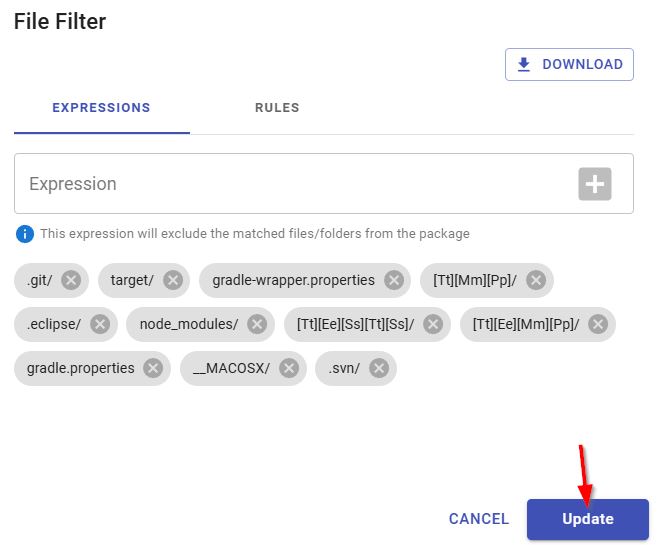Remove the [Tt][Ee][Mm][Pp]/ chip
This screenshot has width=659, height=545.
(x=598, y=324)
